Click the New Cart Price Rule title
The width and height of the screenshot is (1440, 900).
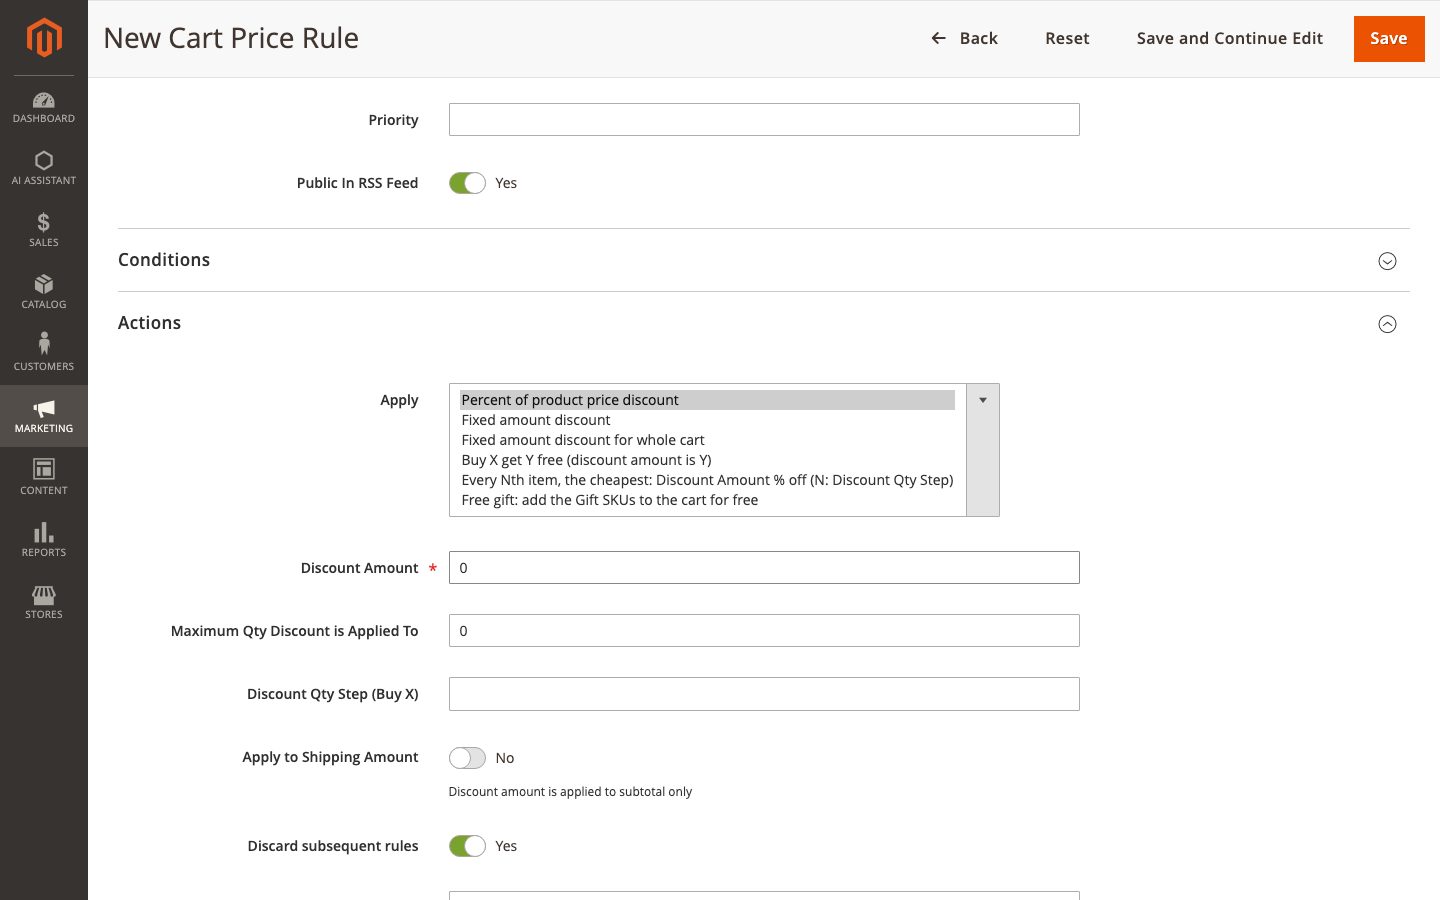coord(231,38)
